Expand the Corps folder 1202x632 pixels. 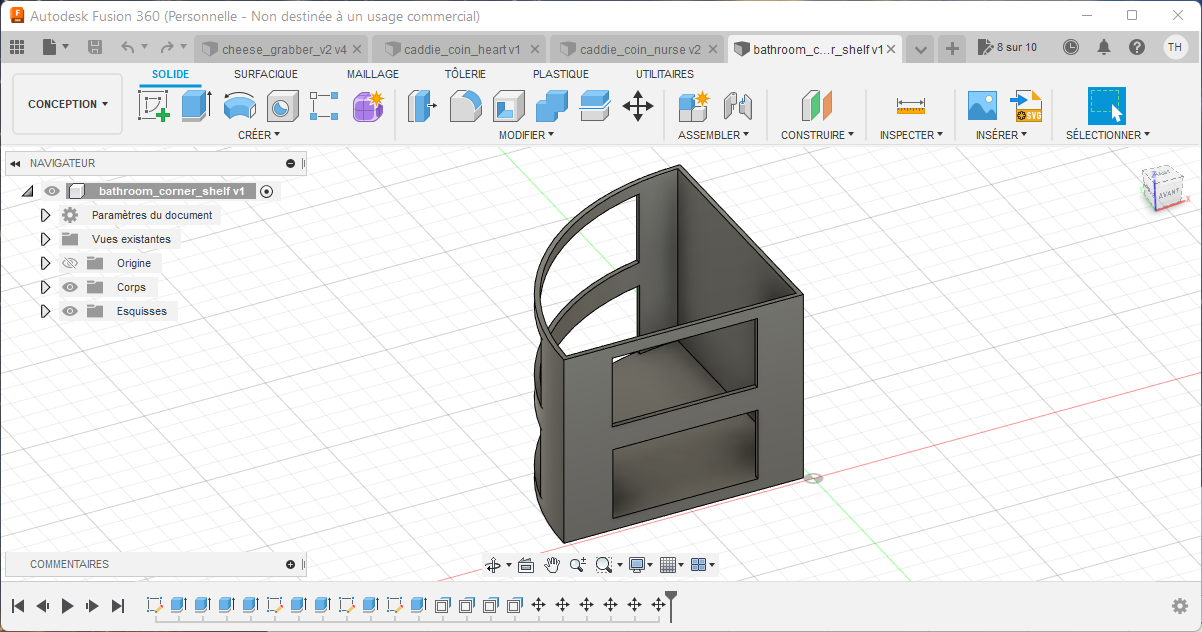coord(45,287)
